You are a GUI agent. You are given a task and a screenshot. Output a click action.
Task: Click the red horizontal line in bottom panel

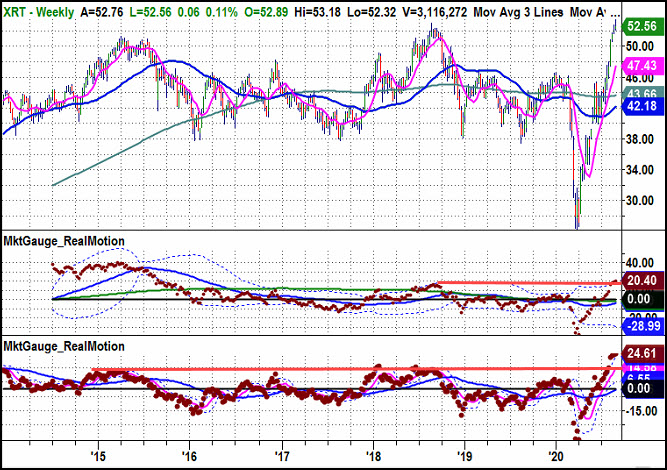356,369
